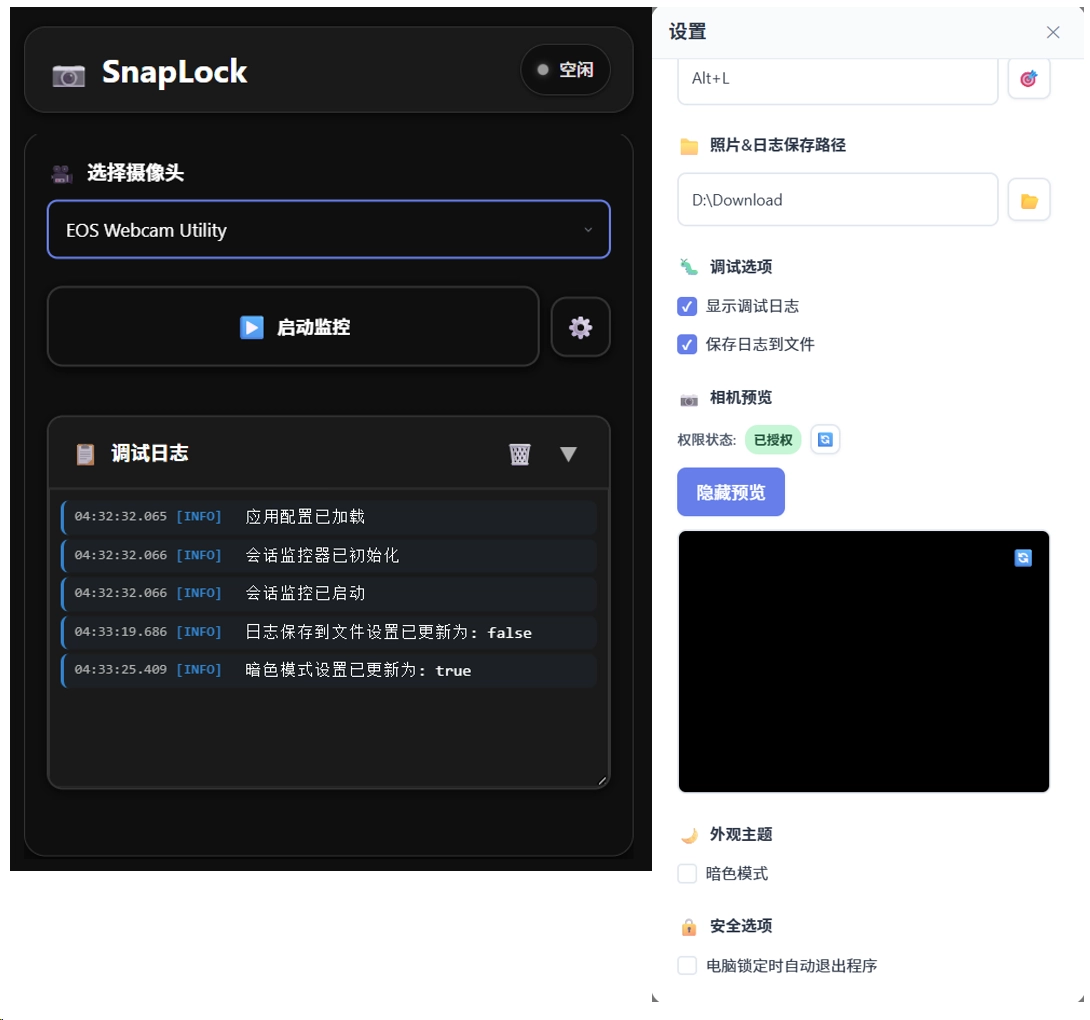Click the camera preview black area
1090x1020 pixels.
863,661
